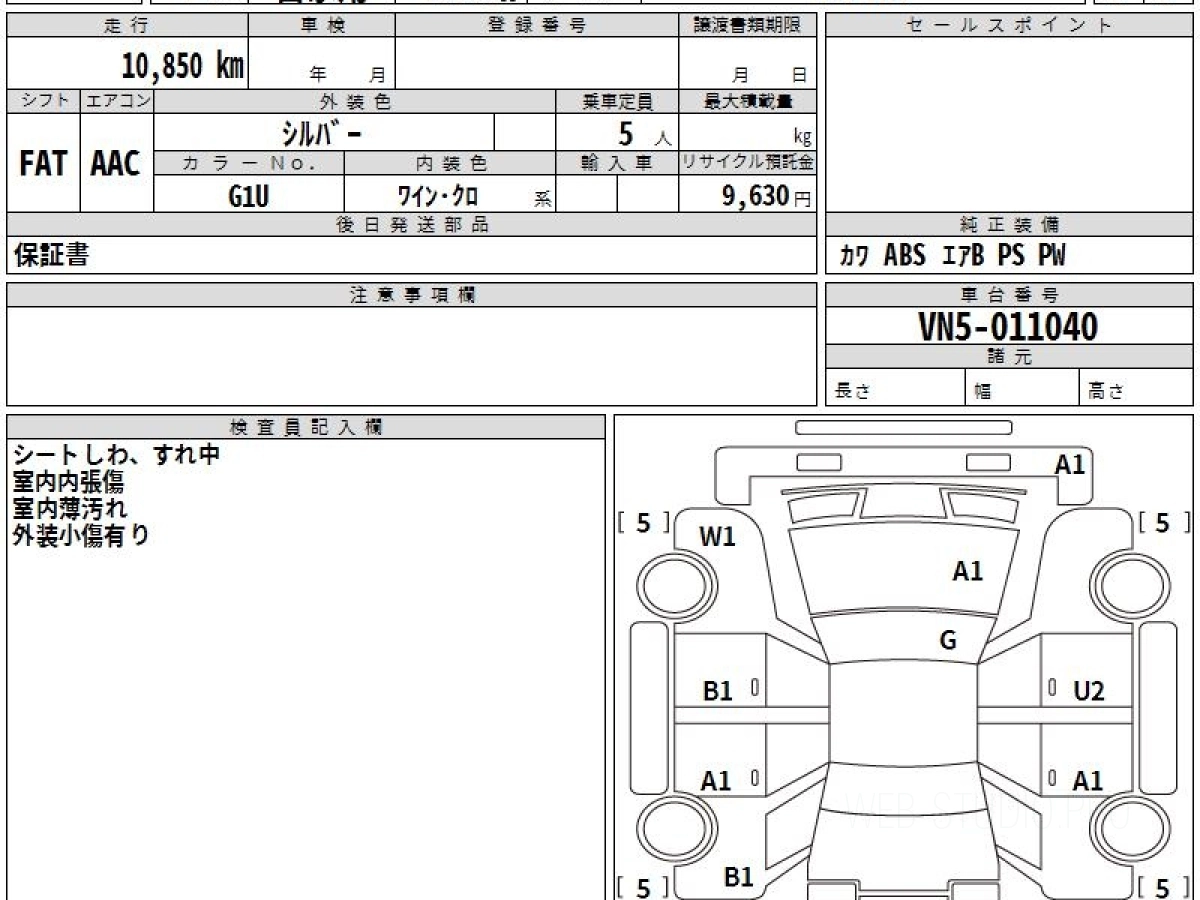Screen dimensions: 1200x900
Task: Click the [5] rating left of the rear B1 mark
Action: click(643, 887)
